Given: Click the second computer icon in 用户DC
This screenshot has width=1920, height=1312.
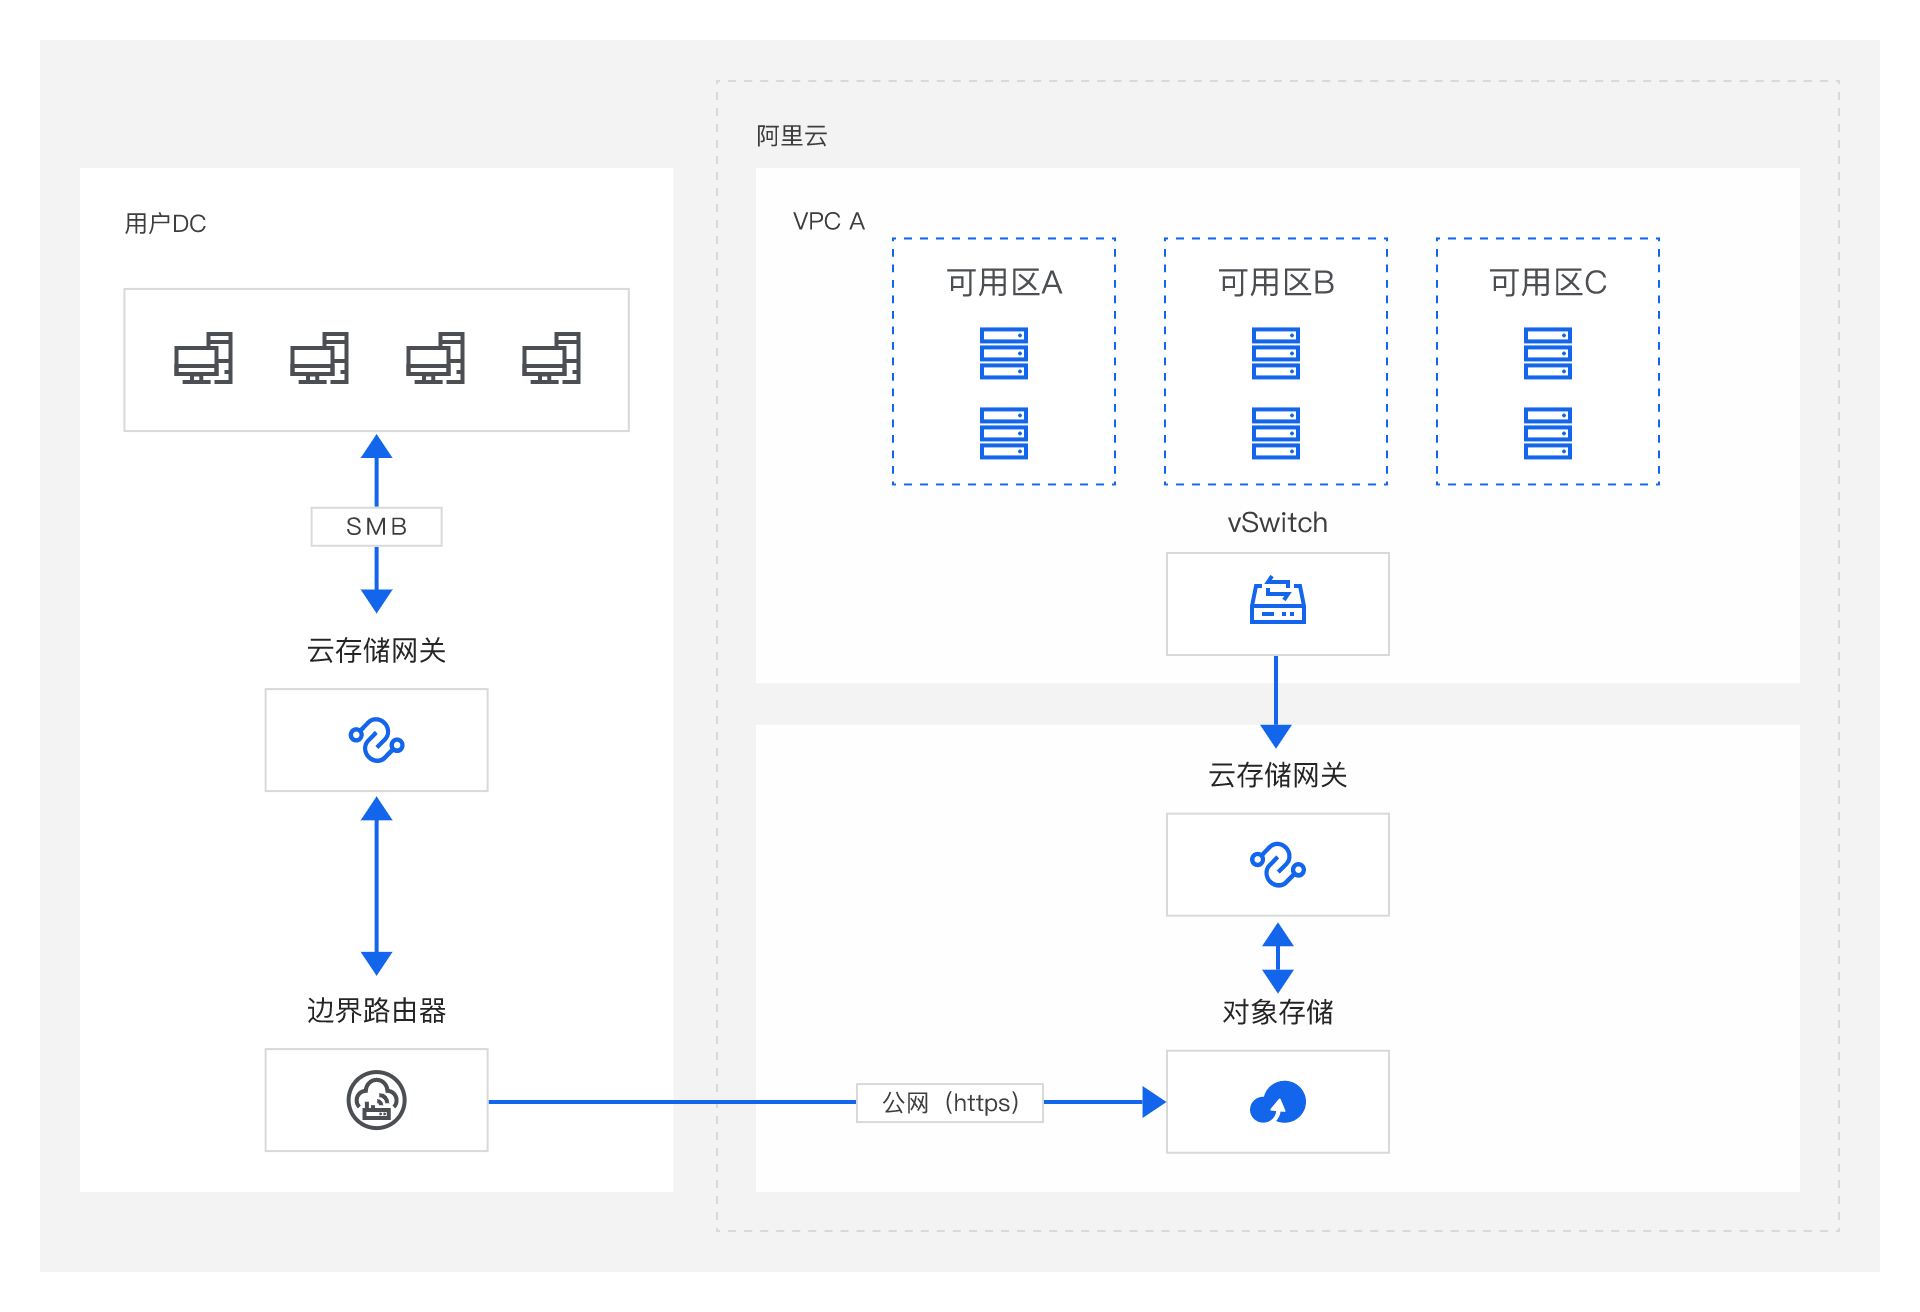Looking at the screenshot, I should tap(320, 358).
